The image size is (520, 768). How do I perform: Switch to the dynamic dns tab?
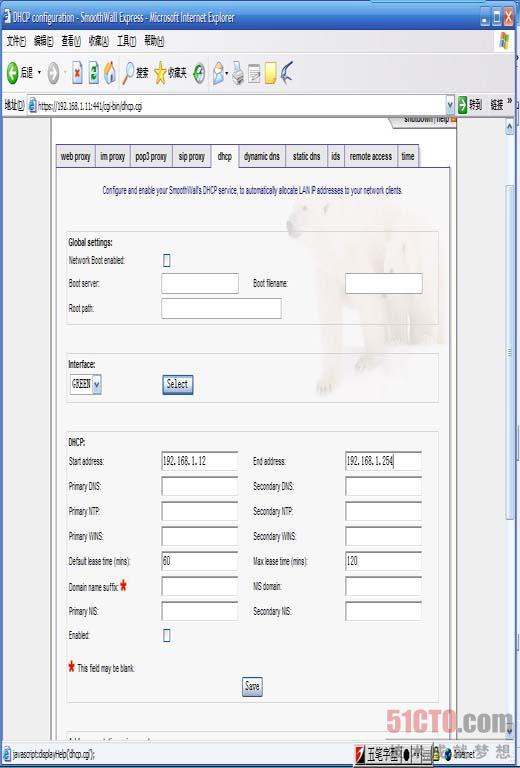[262, 157]
